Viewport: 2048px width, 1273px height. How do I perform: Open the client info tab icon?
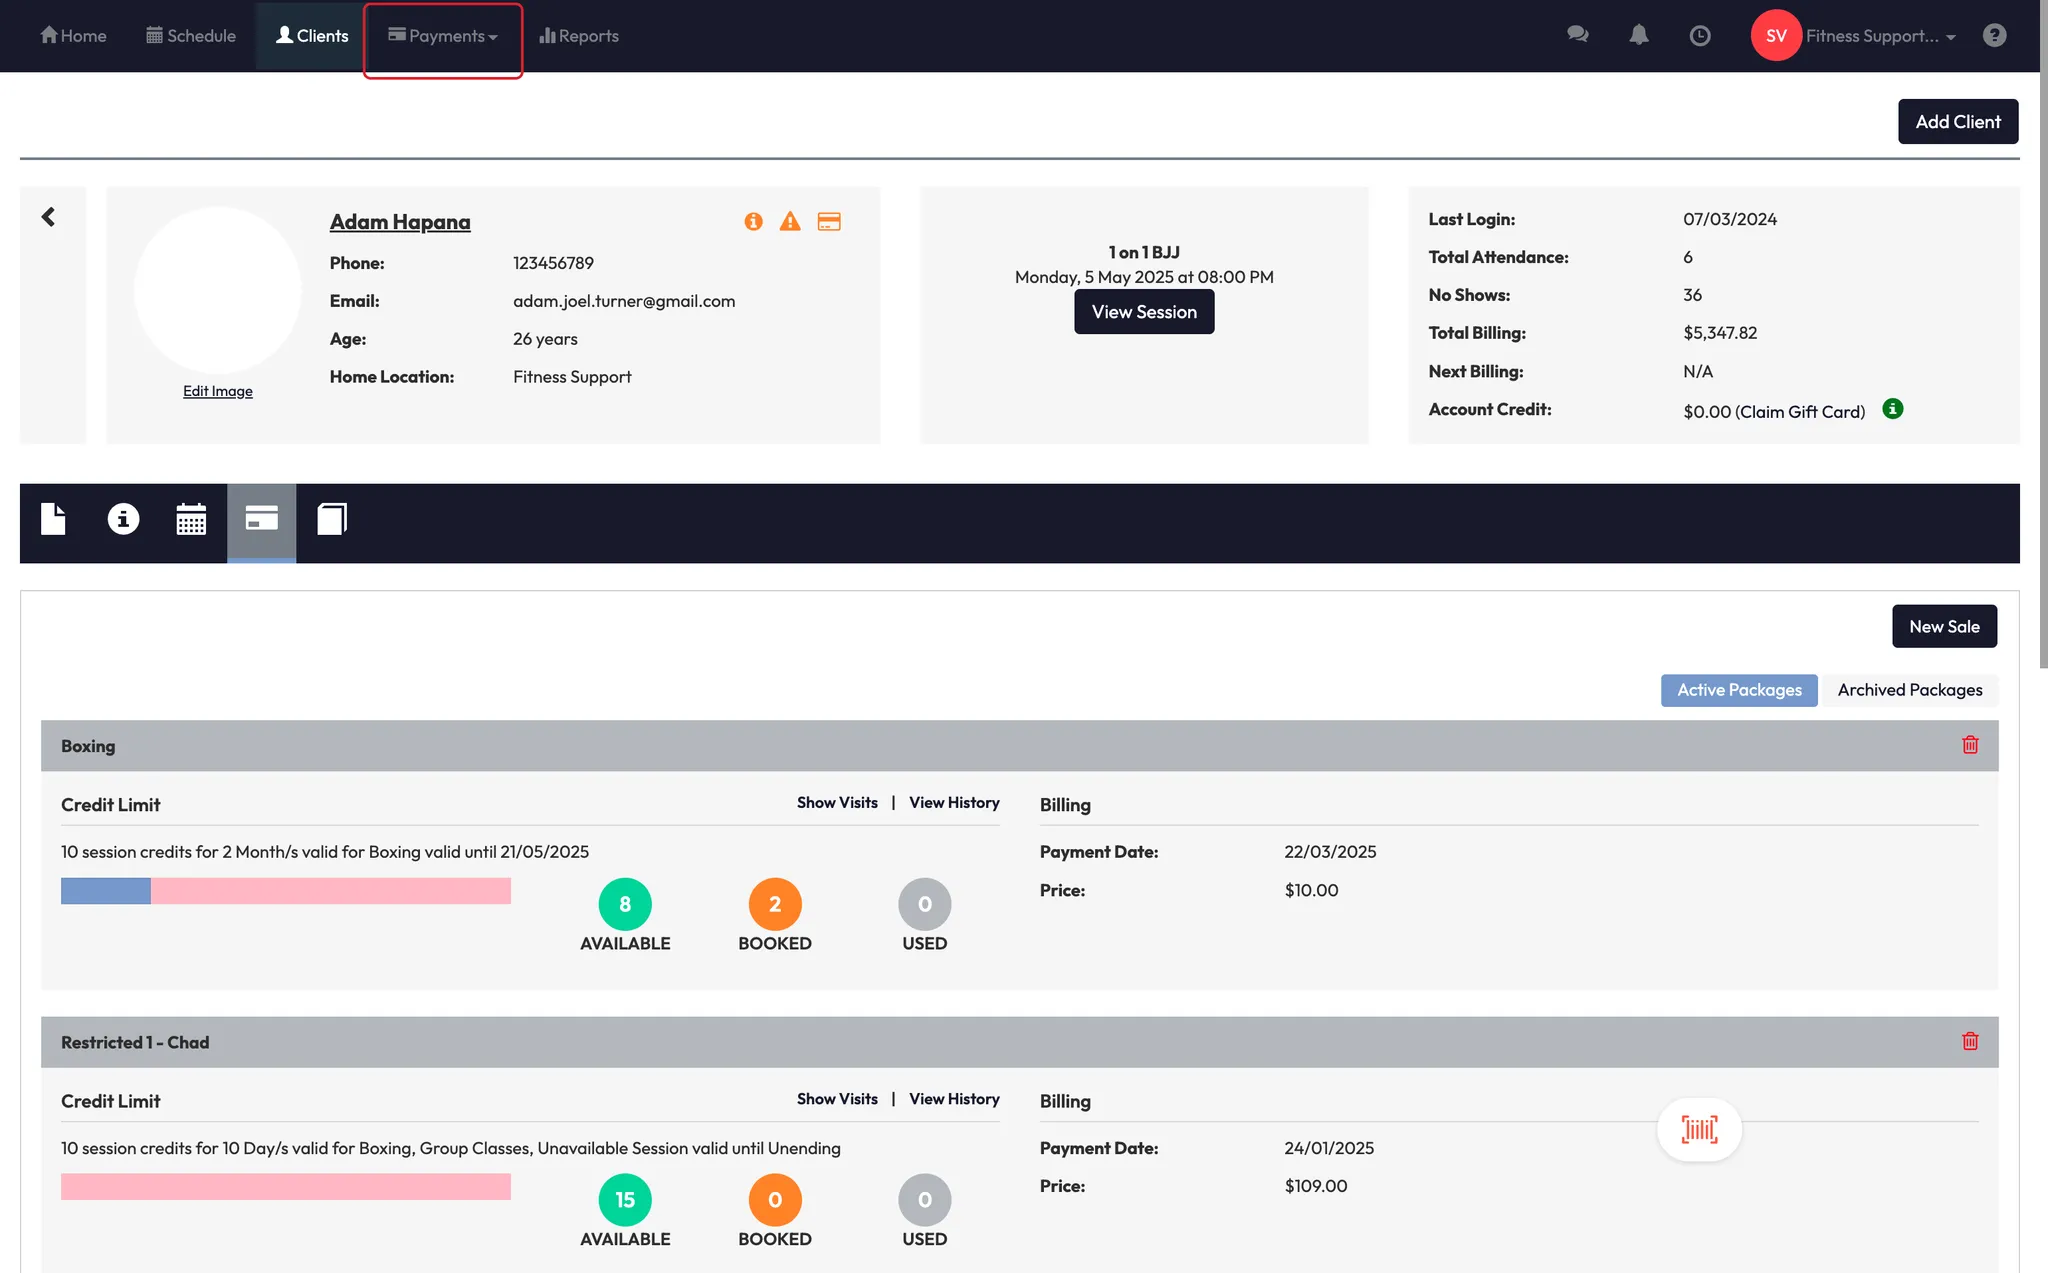pyautogui.click(x=123, y=519)
